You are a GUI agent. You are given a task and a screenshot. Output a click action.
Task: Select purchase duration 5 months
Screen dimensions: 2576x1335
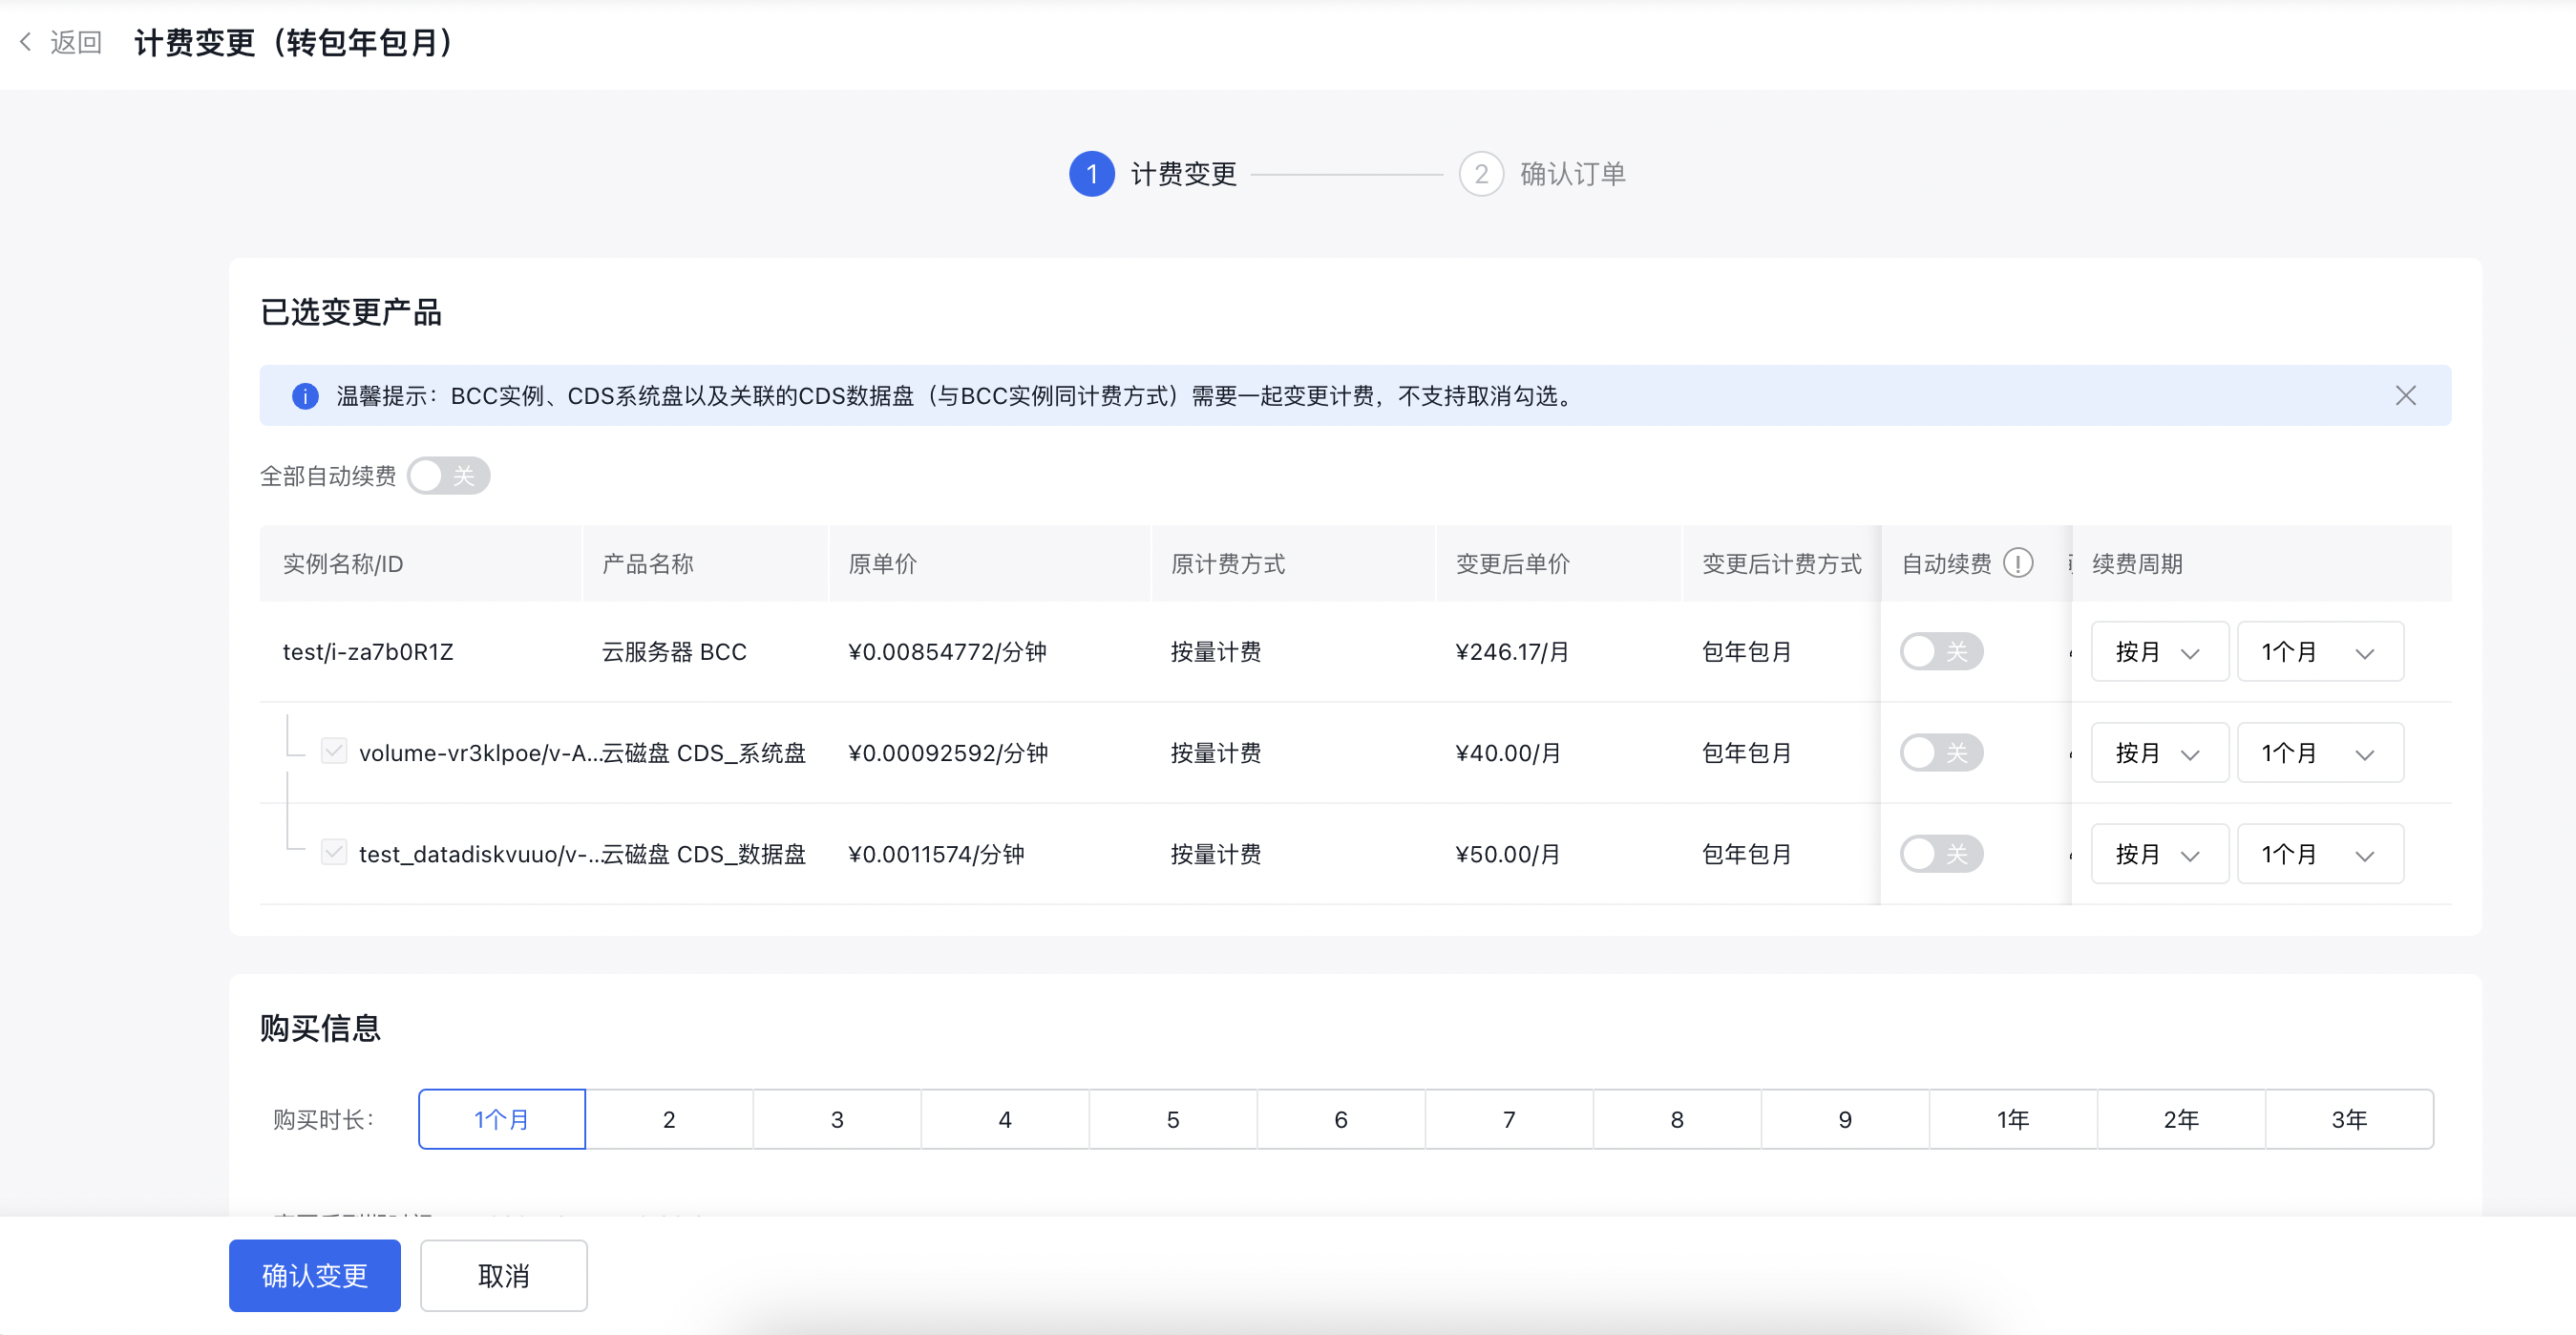point(1173,1119)
